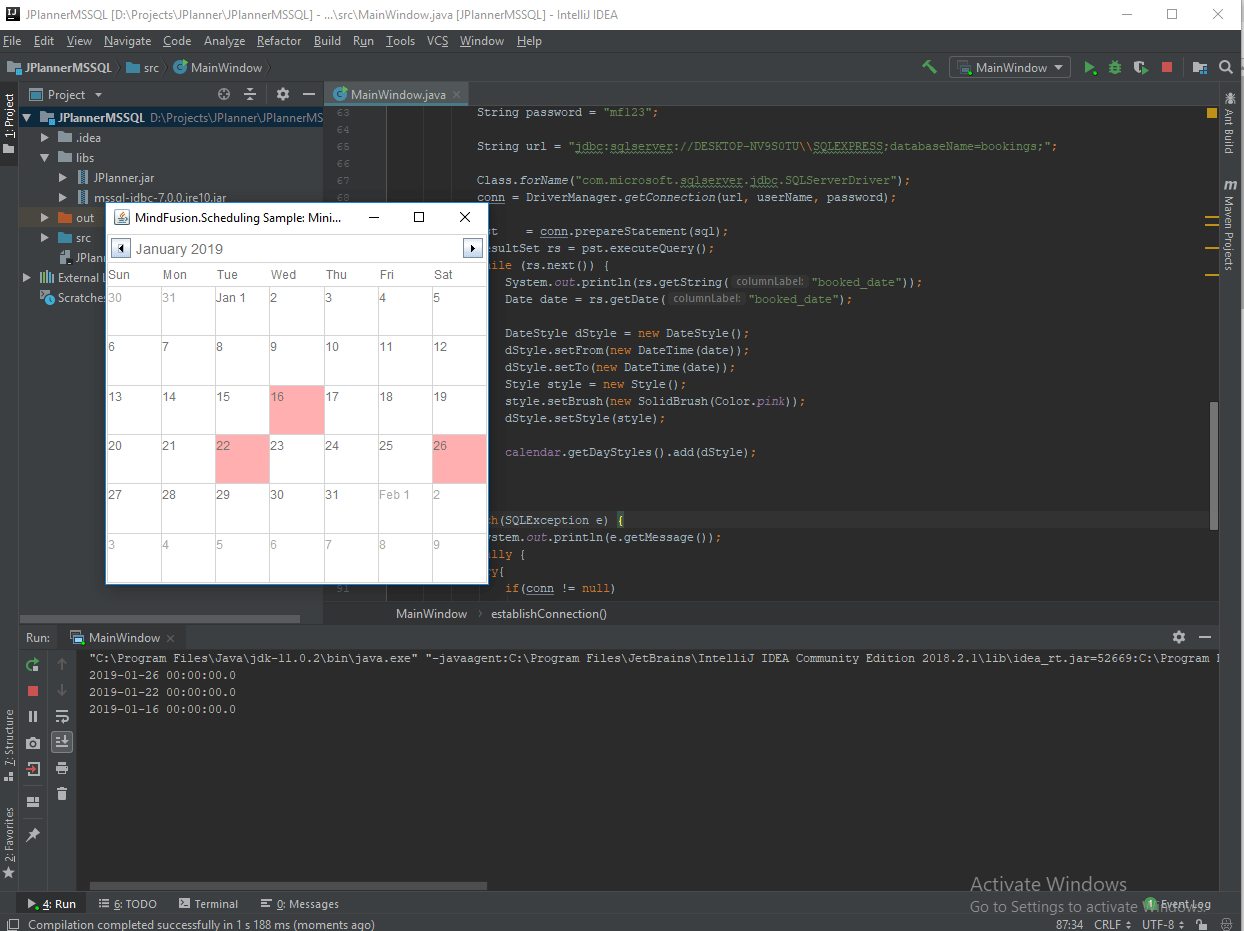Click establishConnection() breadcrumb below editor
Viewport: 1244px width, 931px height.
[x=549, y=614]
